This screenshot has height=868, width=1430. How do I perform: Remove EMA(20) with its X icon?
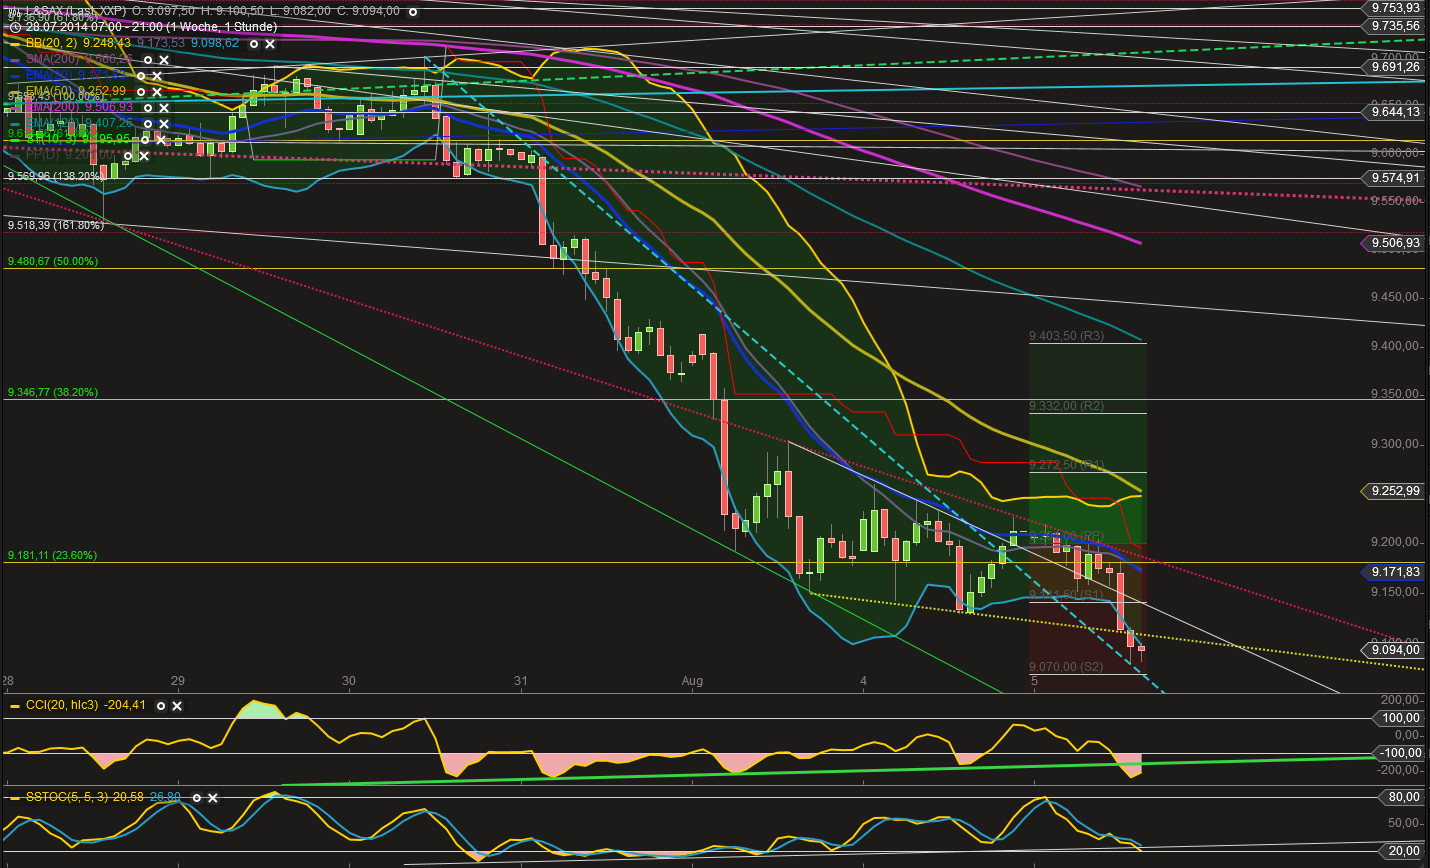click(157, 76)
